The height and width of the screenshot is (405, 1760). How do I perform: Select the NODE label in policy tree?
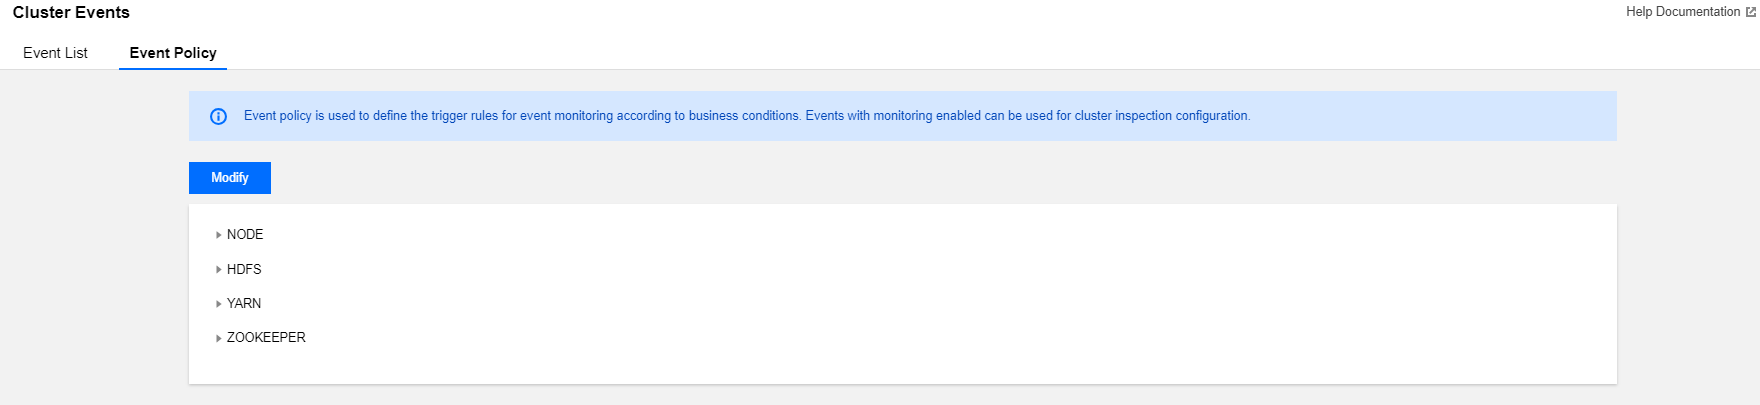(245, 235)
